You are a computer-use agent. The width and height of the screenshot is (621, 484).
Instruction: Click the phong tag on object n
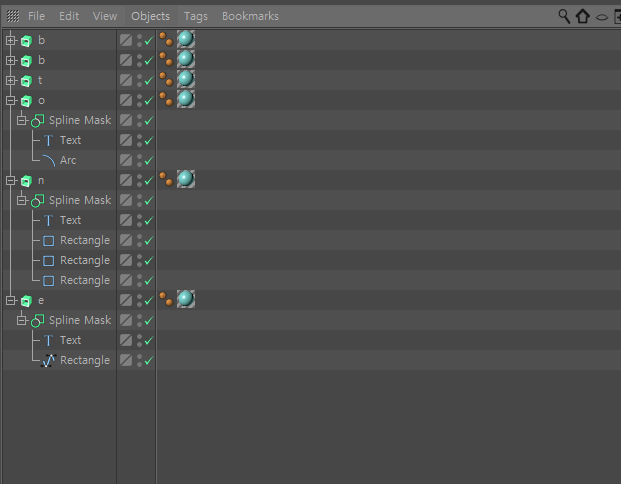pyautogui.click(x=166, y=179)
